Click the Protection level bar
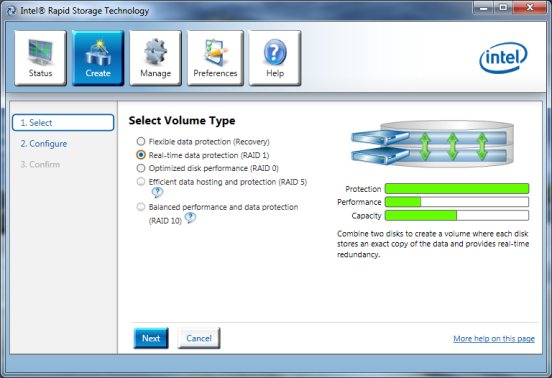Screen dimensions: 552x378 [x=457, y=189]
